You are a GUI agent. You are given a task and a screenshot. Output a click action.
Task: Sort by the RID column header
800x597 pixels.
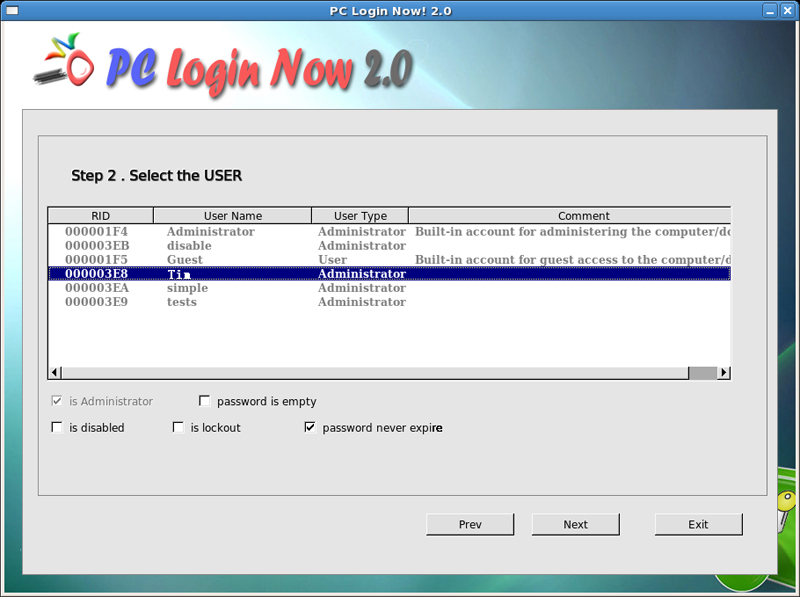101,216
